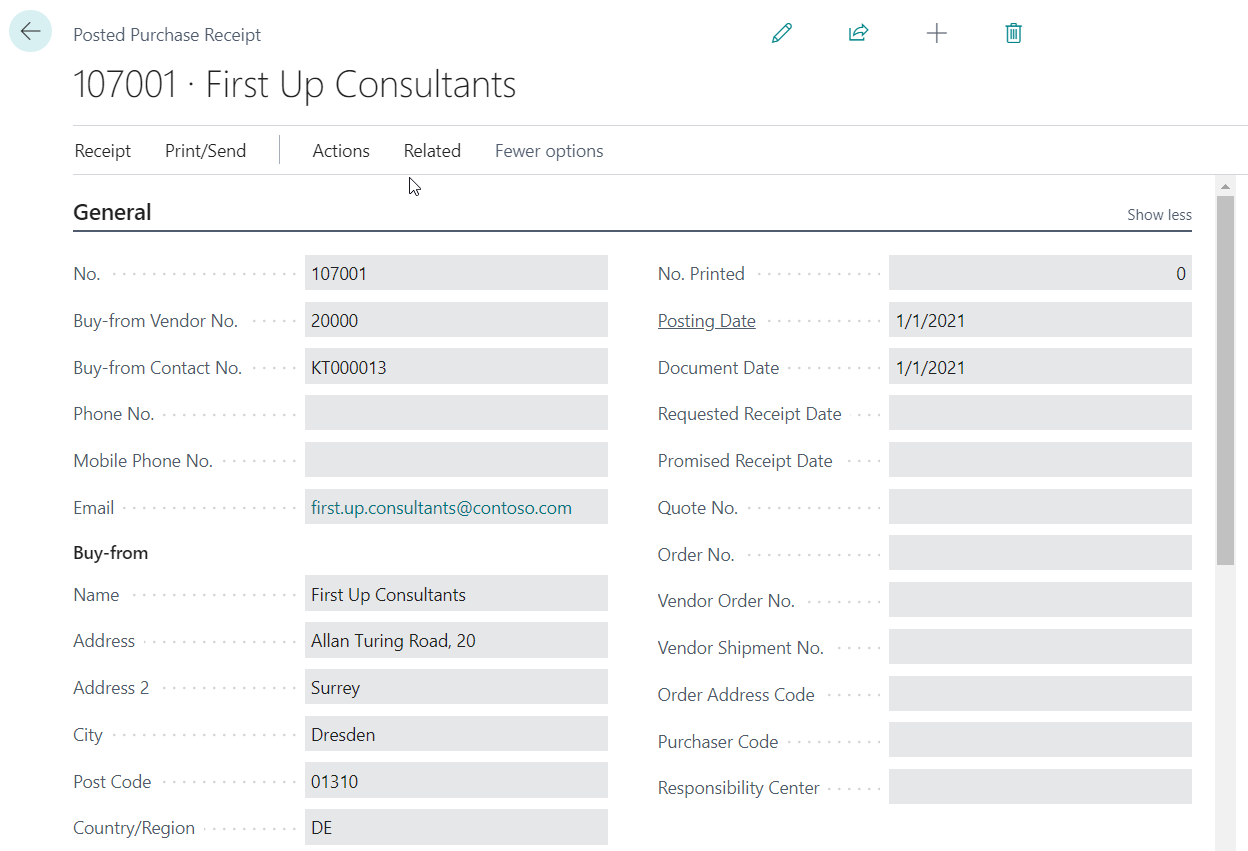Select the Buy-from Contact No. field
Screen dimensions: 1248x851
456,367
